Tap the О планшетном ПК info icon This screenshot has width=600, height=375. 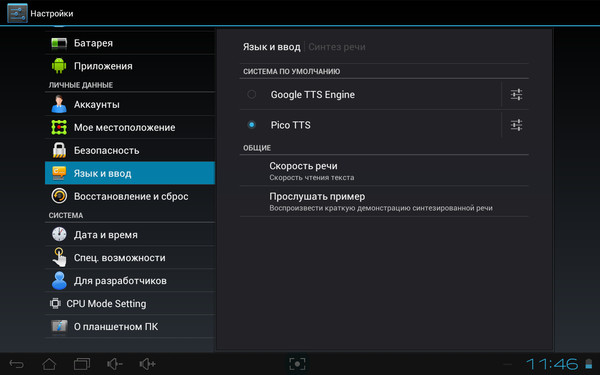tap(59, 326)
